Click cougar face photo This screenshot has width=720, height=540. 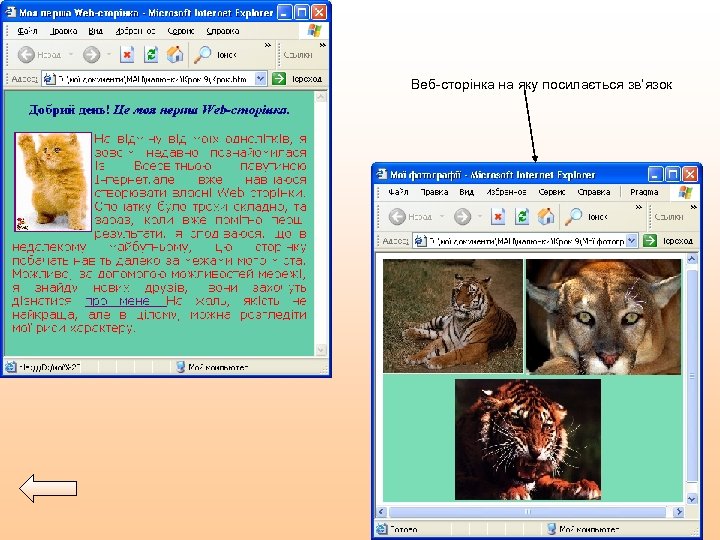603,316
